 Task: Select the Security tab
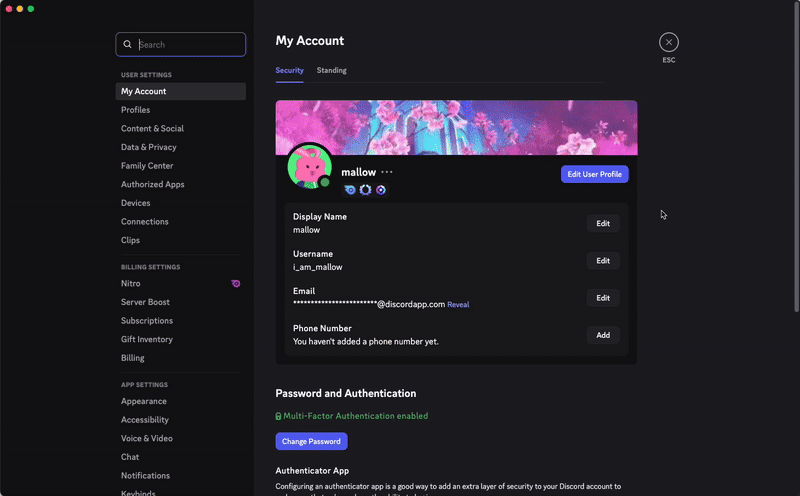click(289, 71)
